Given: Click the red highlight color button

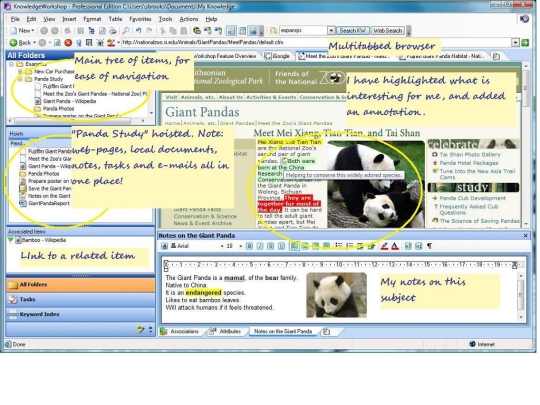Looking at the screenshot, I should [x=384, y=246].
